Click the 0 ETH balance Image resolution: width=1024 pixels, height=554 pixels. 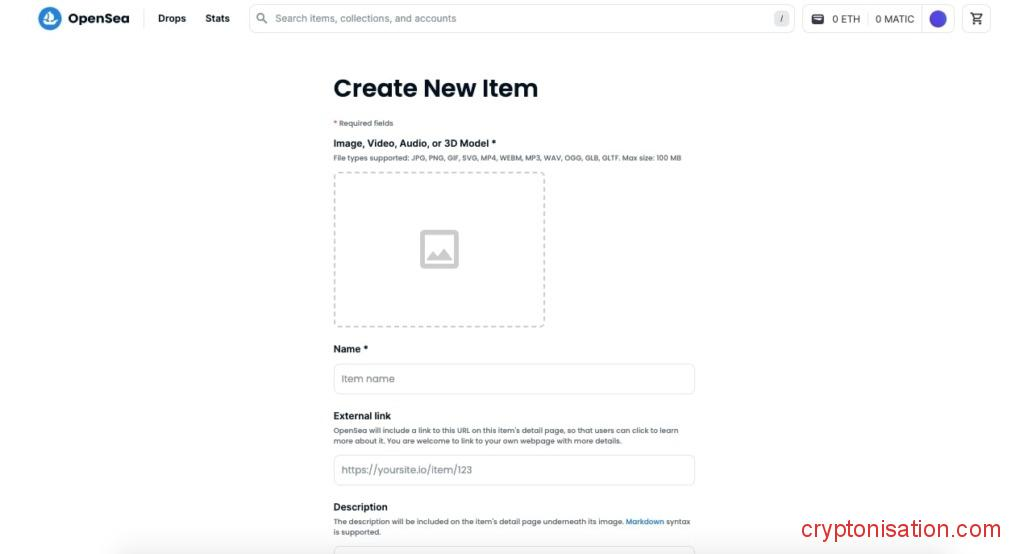pos(846,19)
